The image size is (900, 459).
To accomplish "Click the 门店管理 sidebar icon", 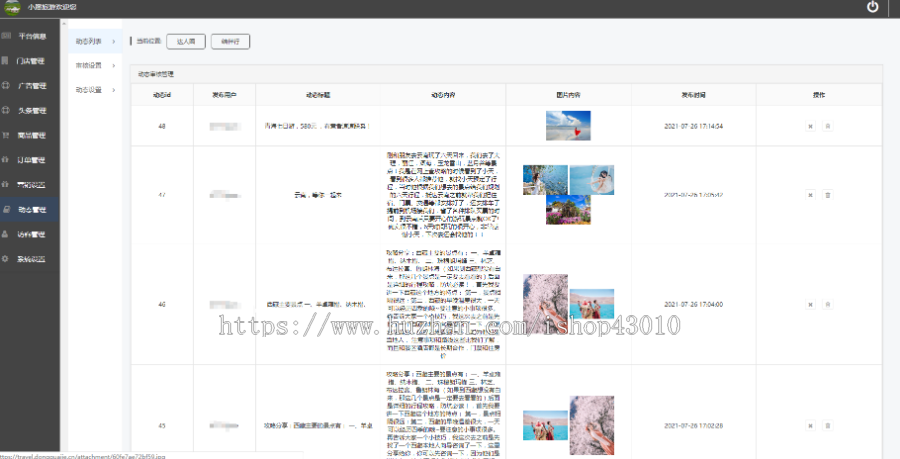I will 6,60.
